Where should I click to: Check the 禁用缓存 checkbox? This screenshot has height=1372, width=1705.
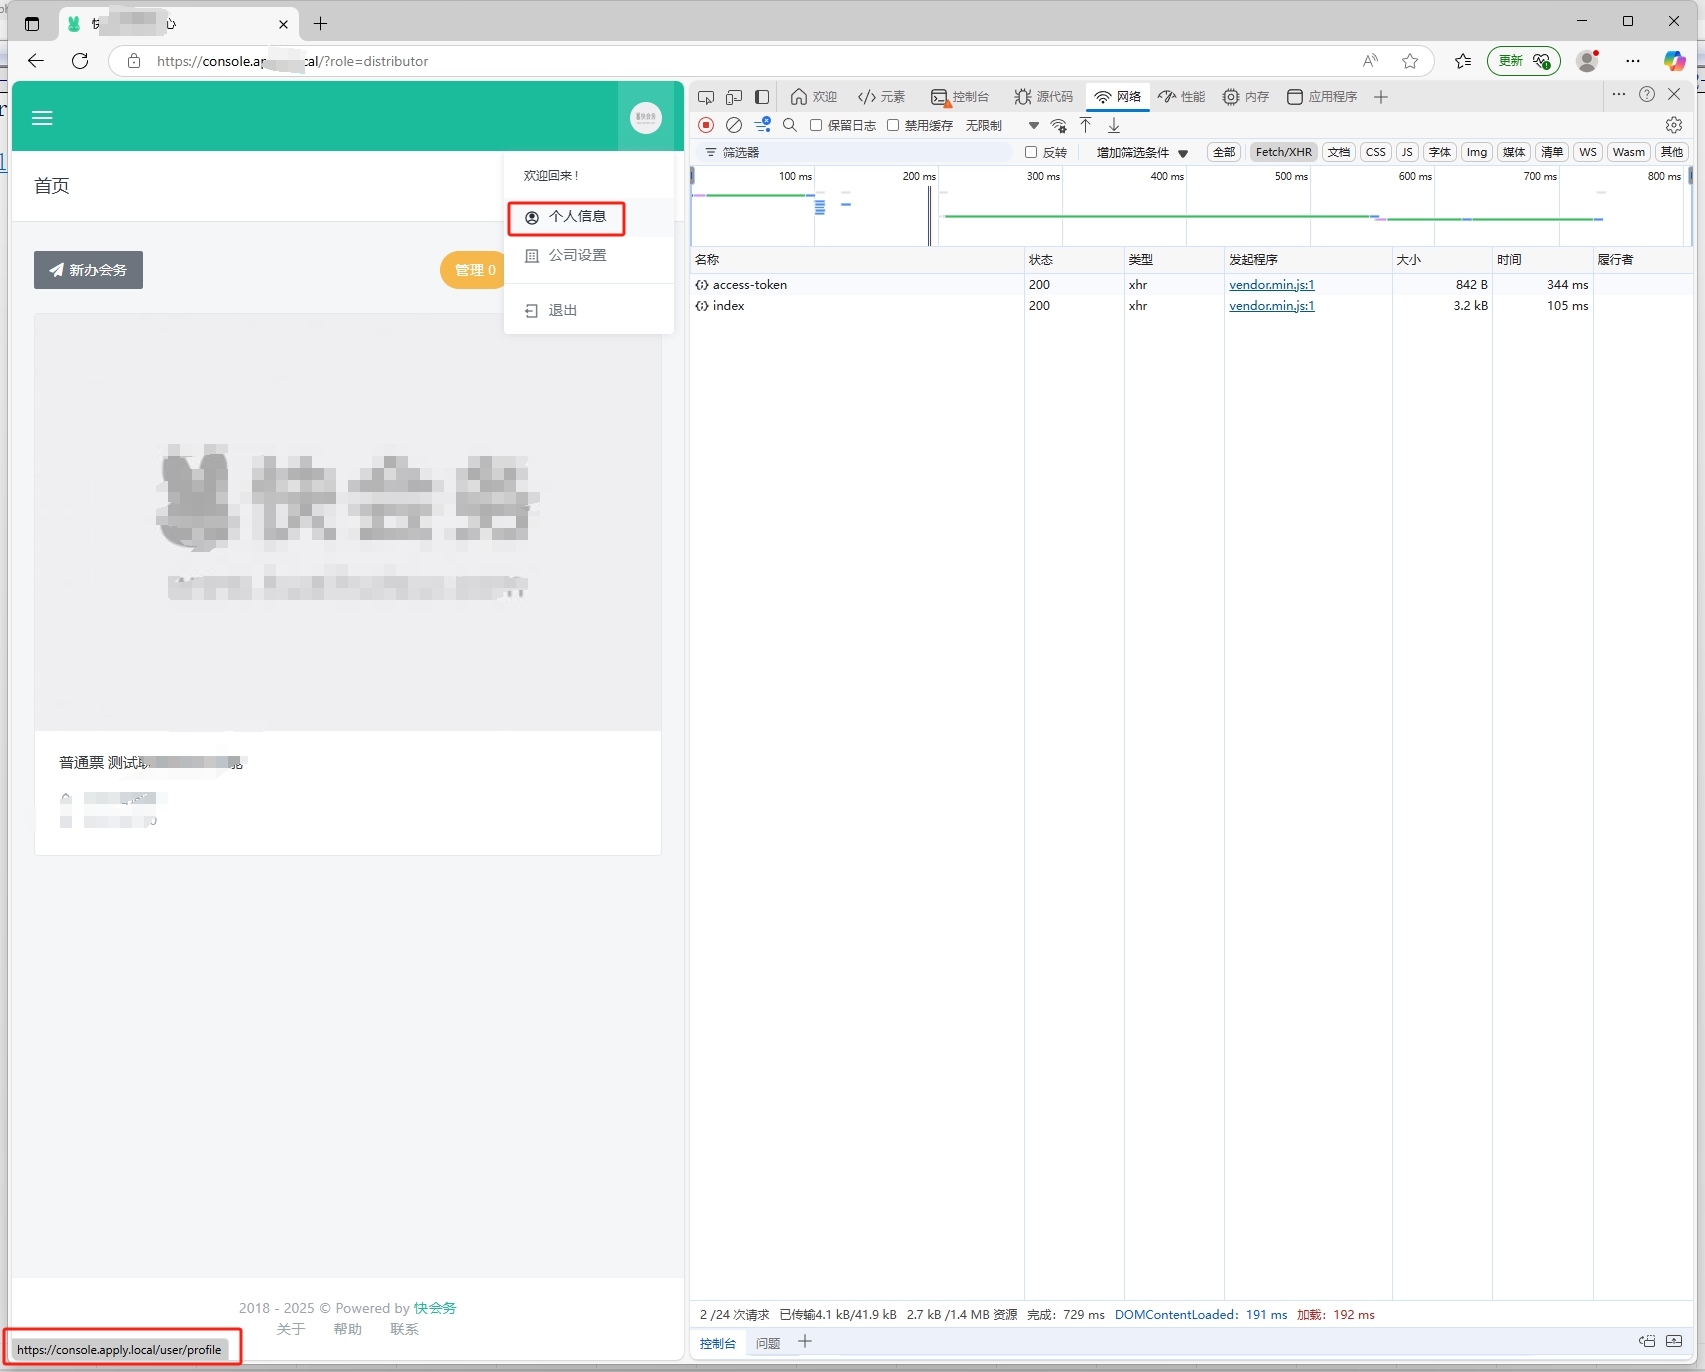pos(893,125)
